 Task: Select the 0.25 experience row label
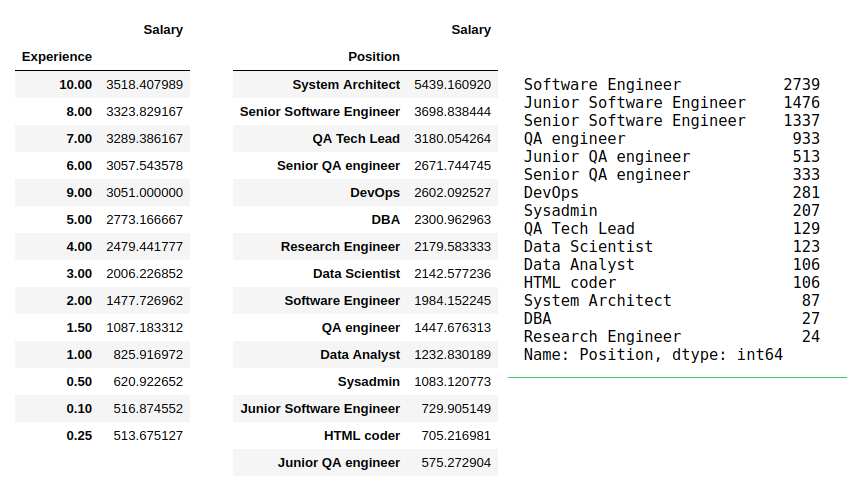click(78, 435)
